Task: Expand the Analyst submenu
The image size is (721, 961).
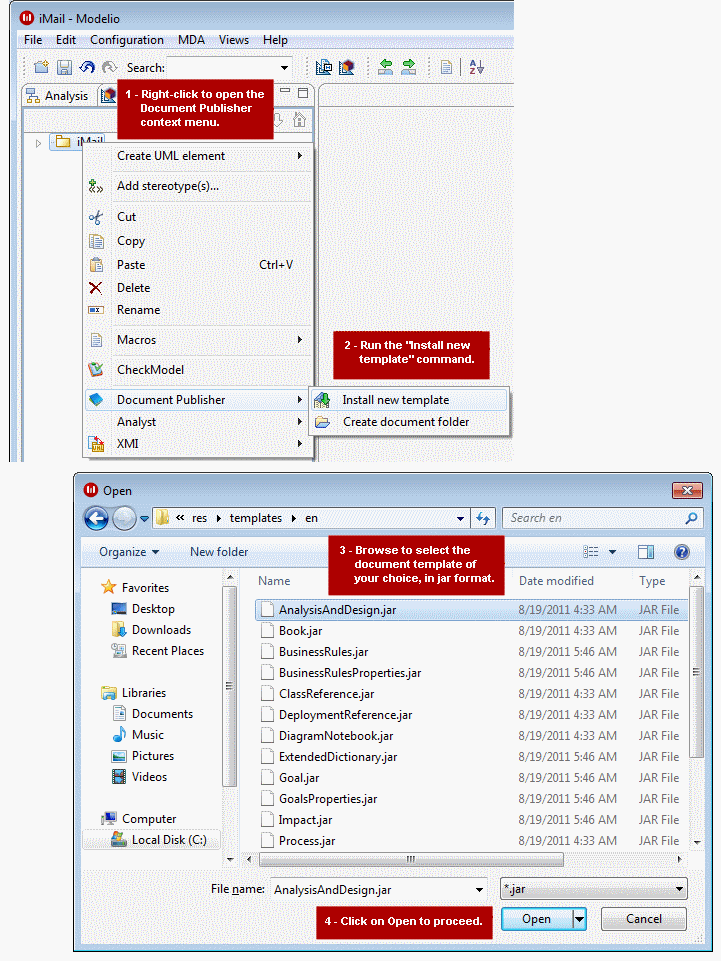Action: coord(197,422)
